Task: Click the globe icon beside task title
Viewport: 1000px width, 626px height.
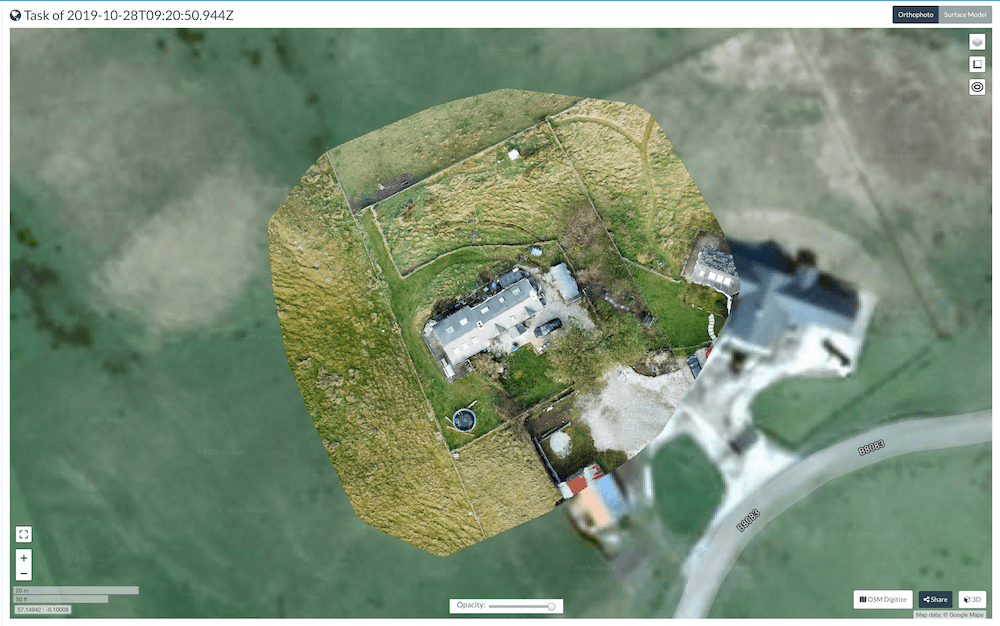Action: click(x=15, y=15)
